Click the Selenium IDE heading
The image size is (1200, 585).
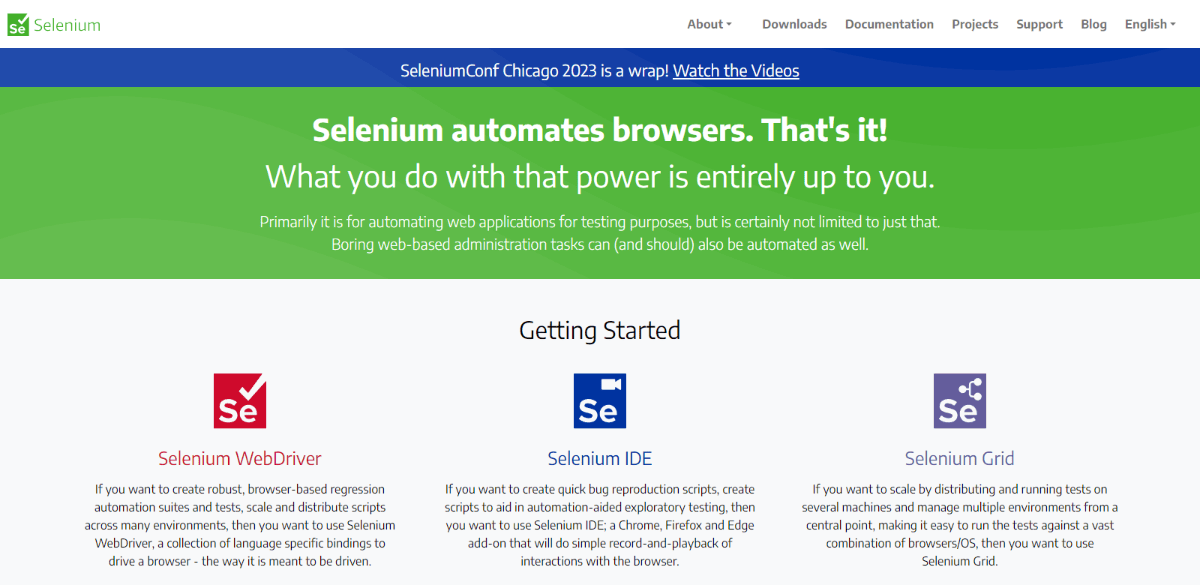point(599,459)
